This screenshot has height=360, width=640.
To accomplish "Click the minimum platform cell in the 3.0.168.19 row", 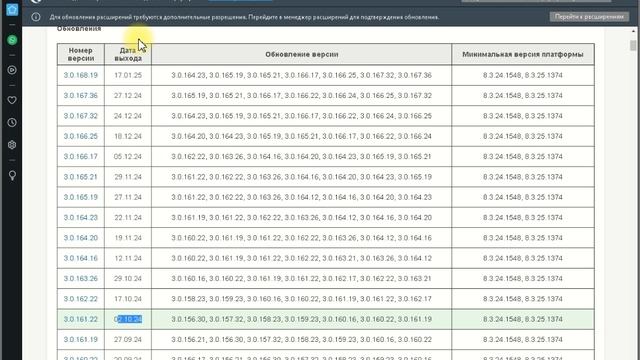I will (523, 75).
